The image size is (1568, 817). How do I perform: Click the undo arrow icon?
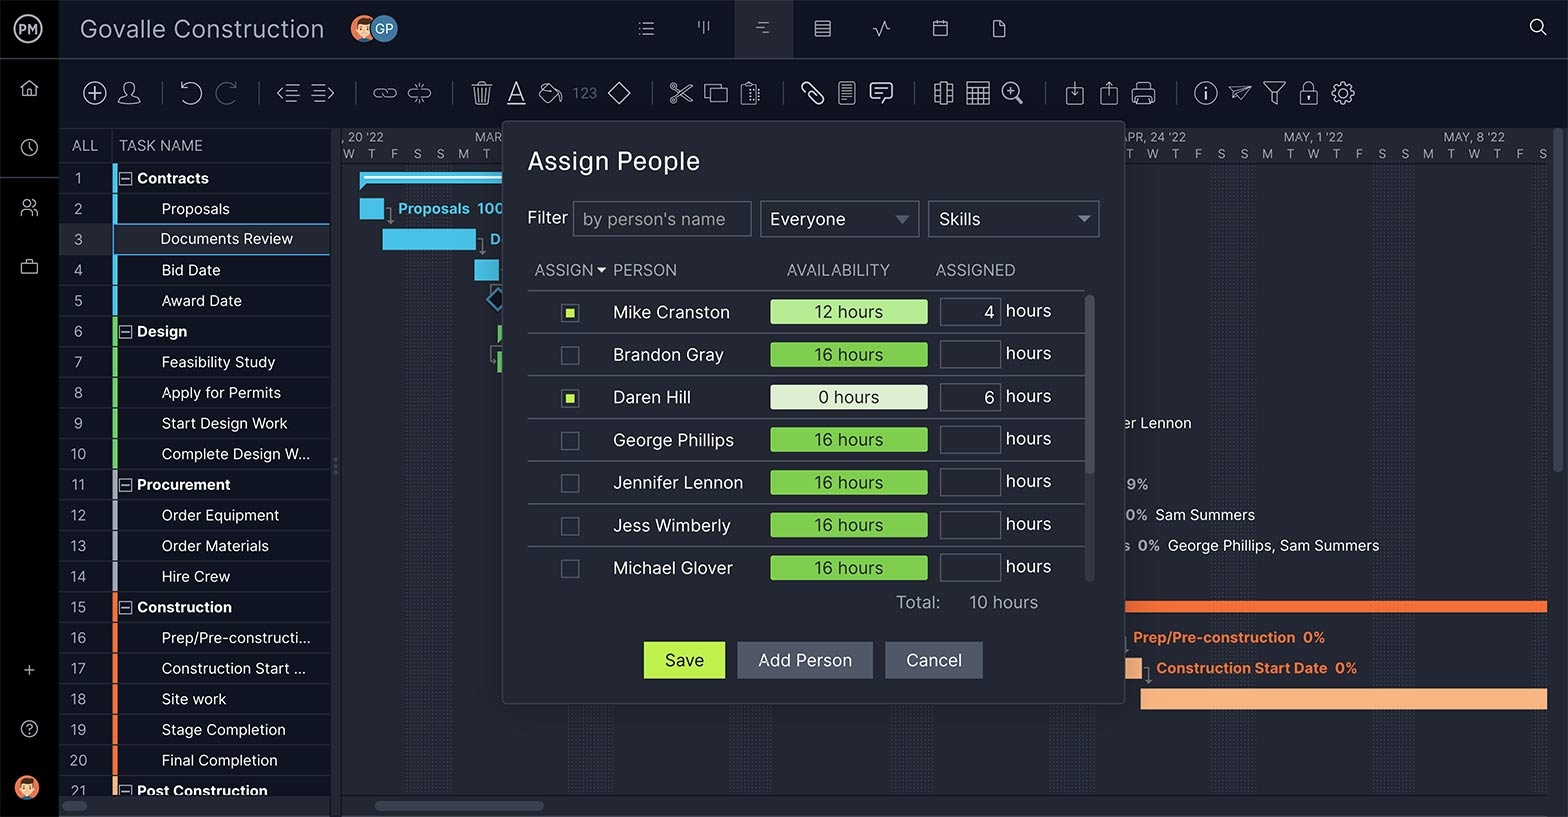(190, 94)
